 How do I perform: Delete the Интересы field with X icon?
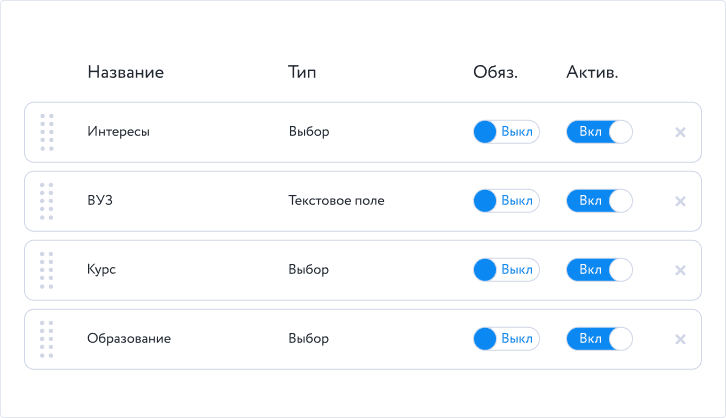(680, 132)
